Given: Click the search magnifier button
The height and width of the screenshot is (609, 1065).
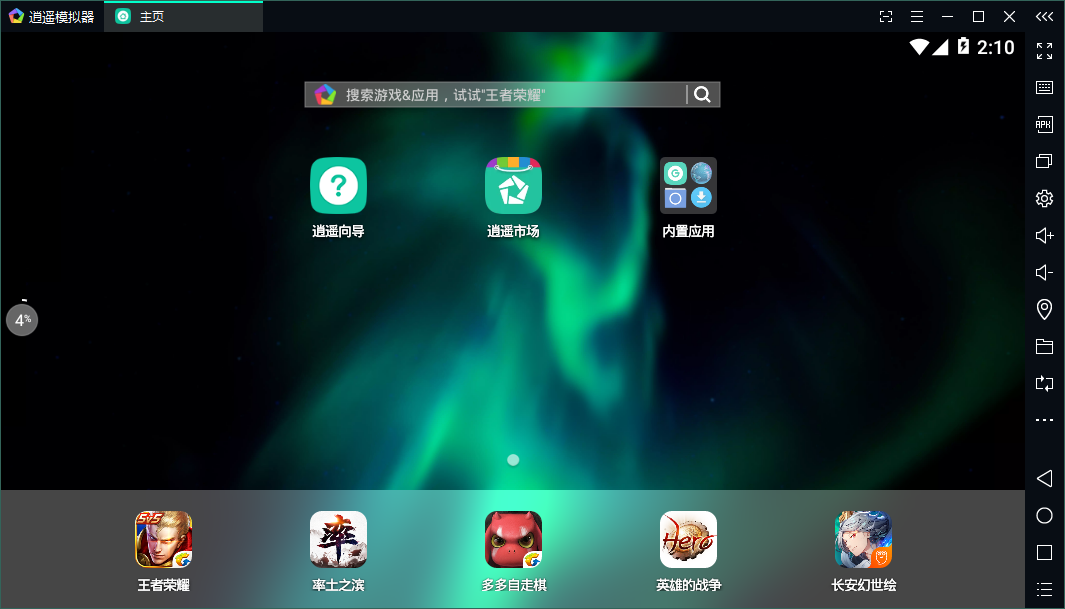Looking at the screenshot, I should (x=703, y=95).
